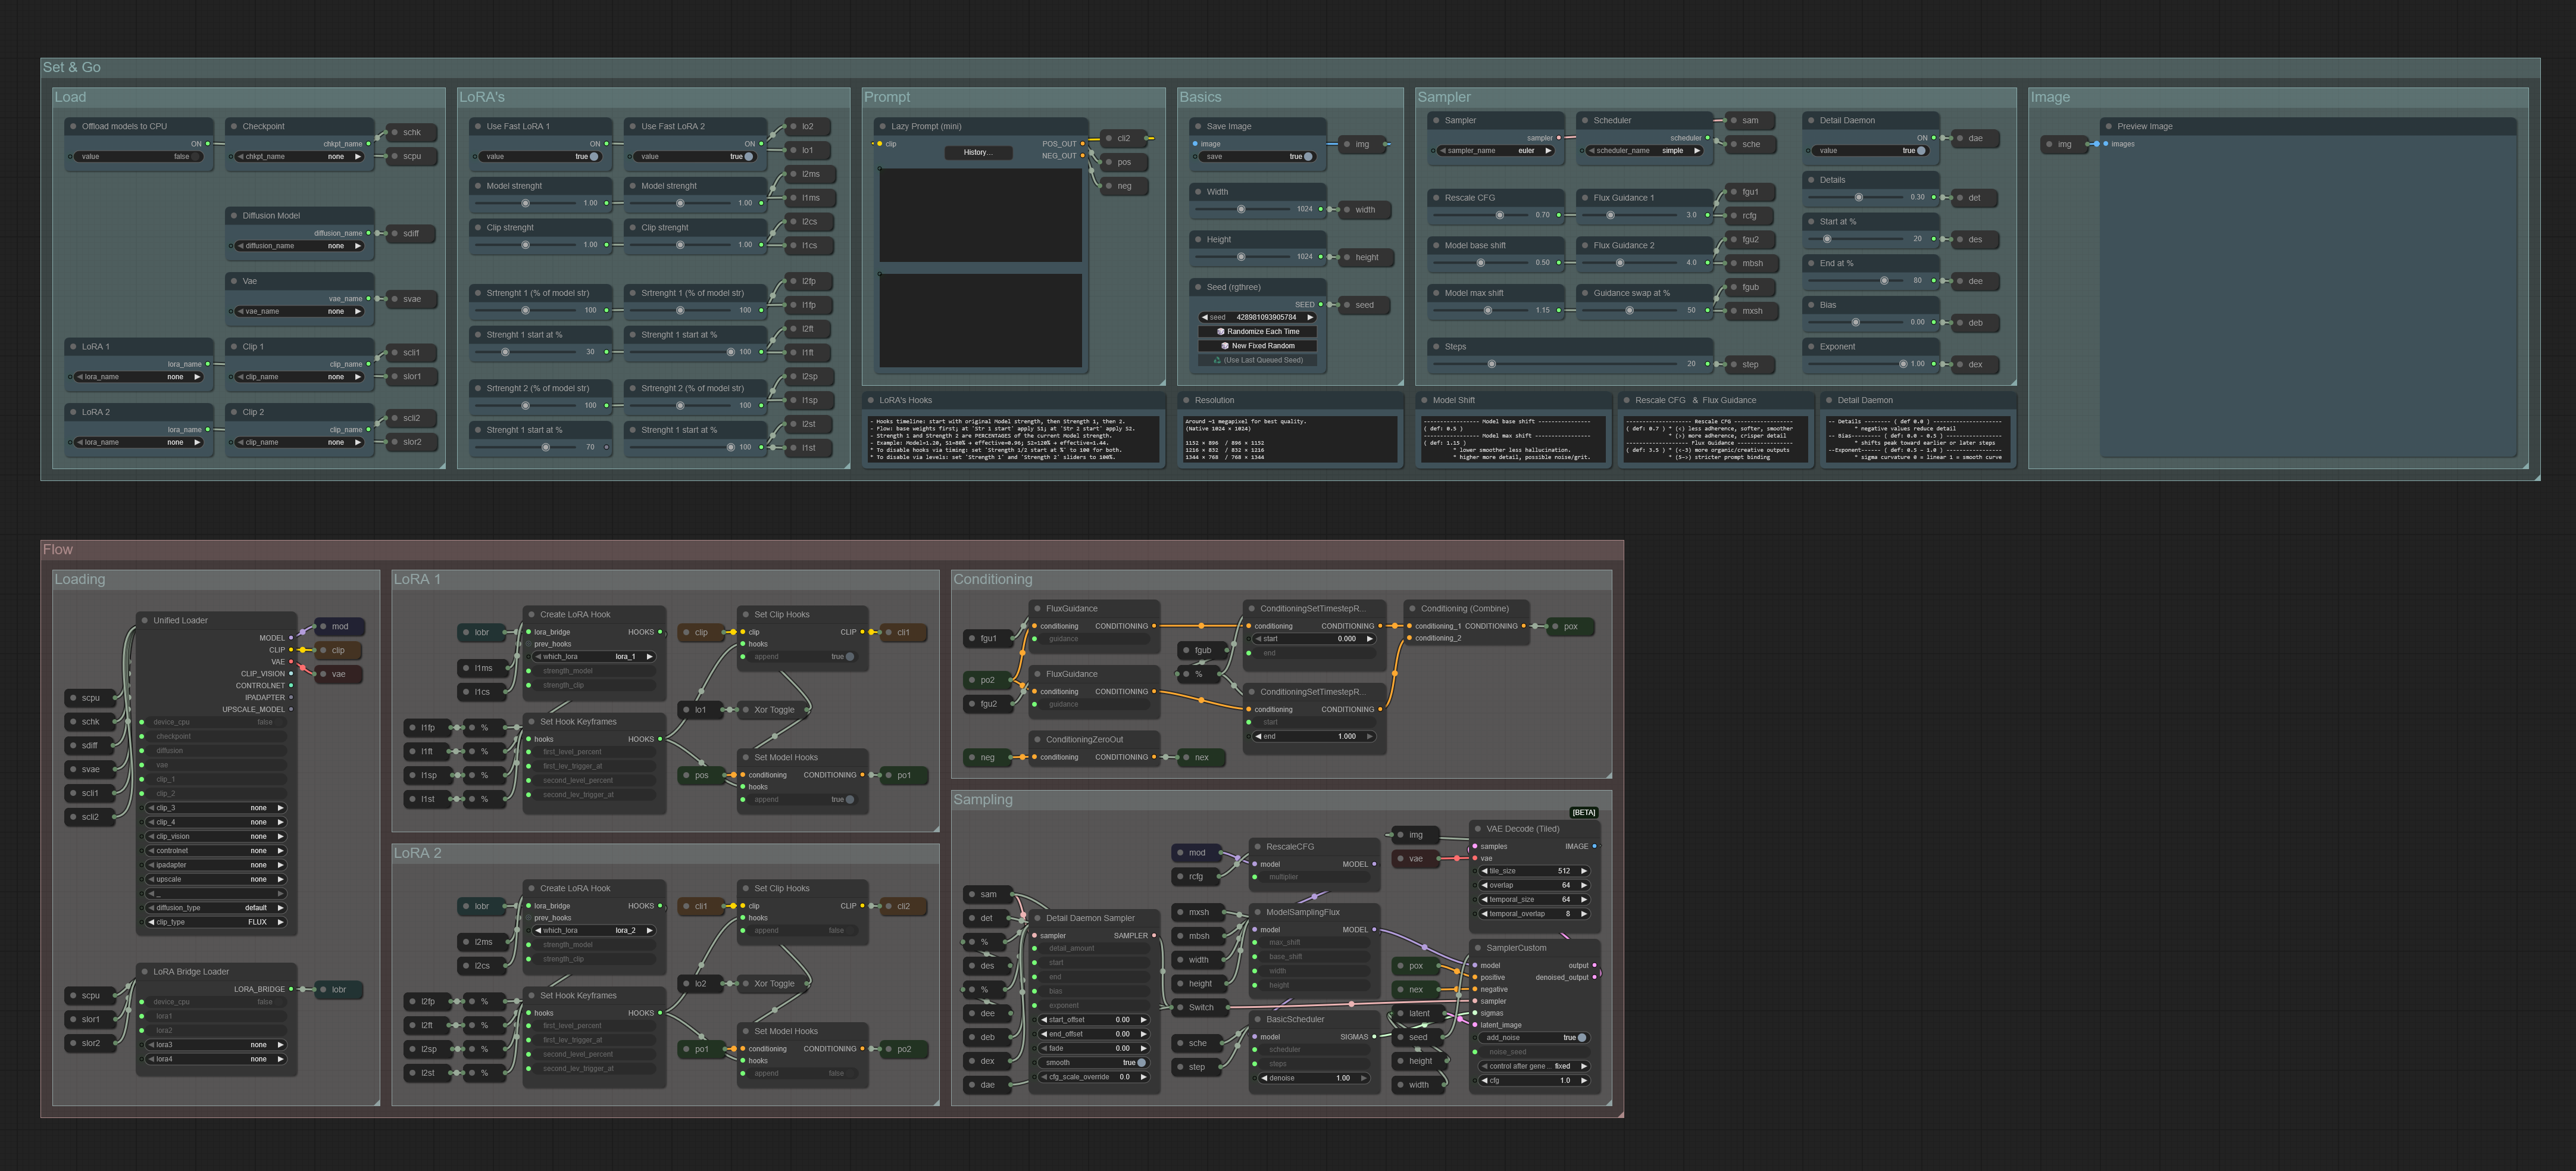Viewport: 2576px width, 1171px height.
Task: Click the (Use Last Queued Seed) button
Action: click(1258, 360)
